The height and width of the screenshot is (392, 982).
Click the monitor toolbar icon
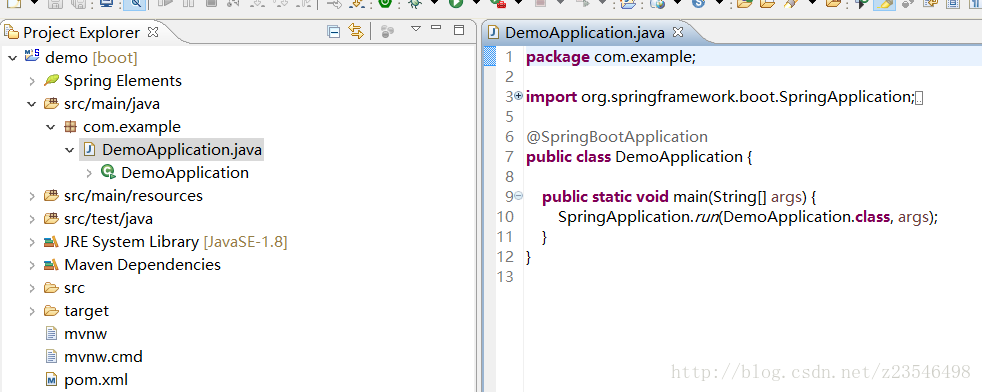(x=106, y=4)
